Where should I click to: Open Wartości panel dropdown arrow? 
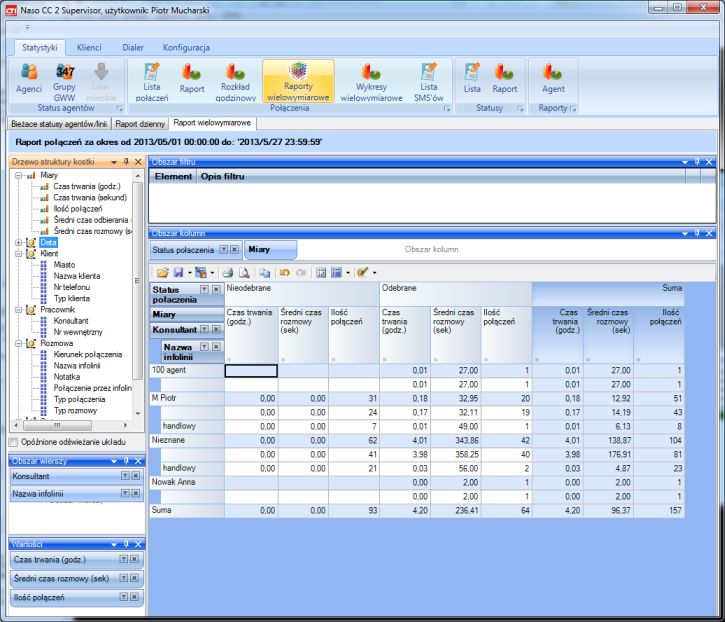point(114,544)
